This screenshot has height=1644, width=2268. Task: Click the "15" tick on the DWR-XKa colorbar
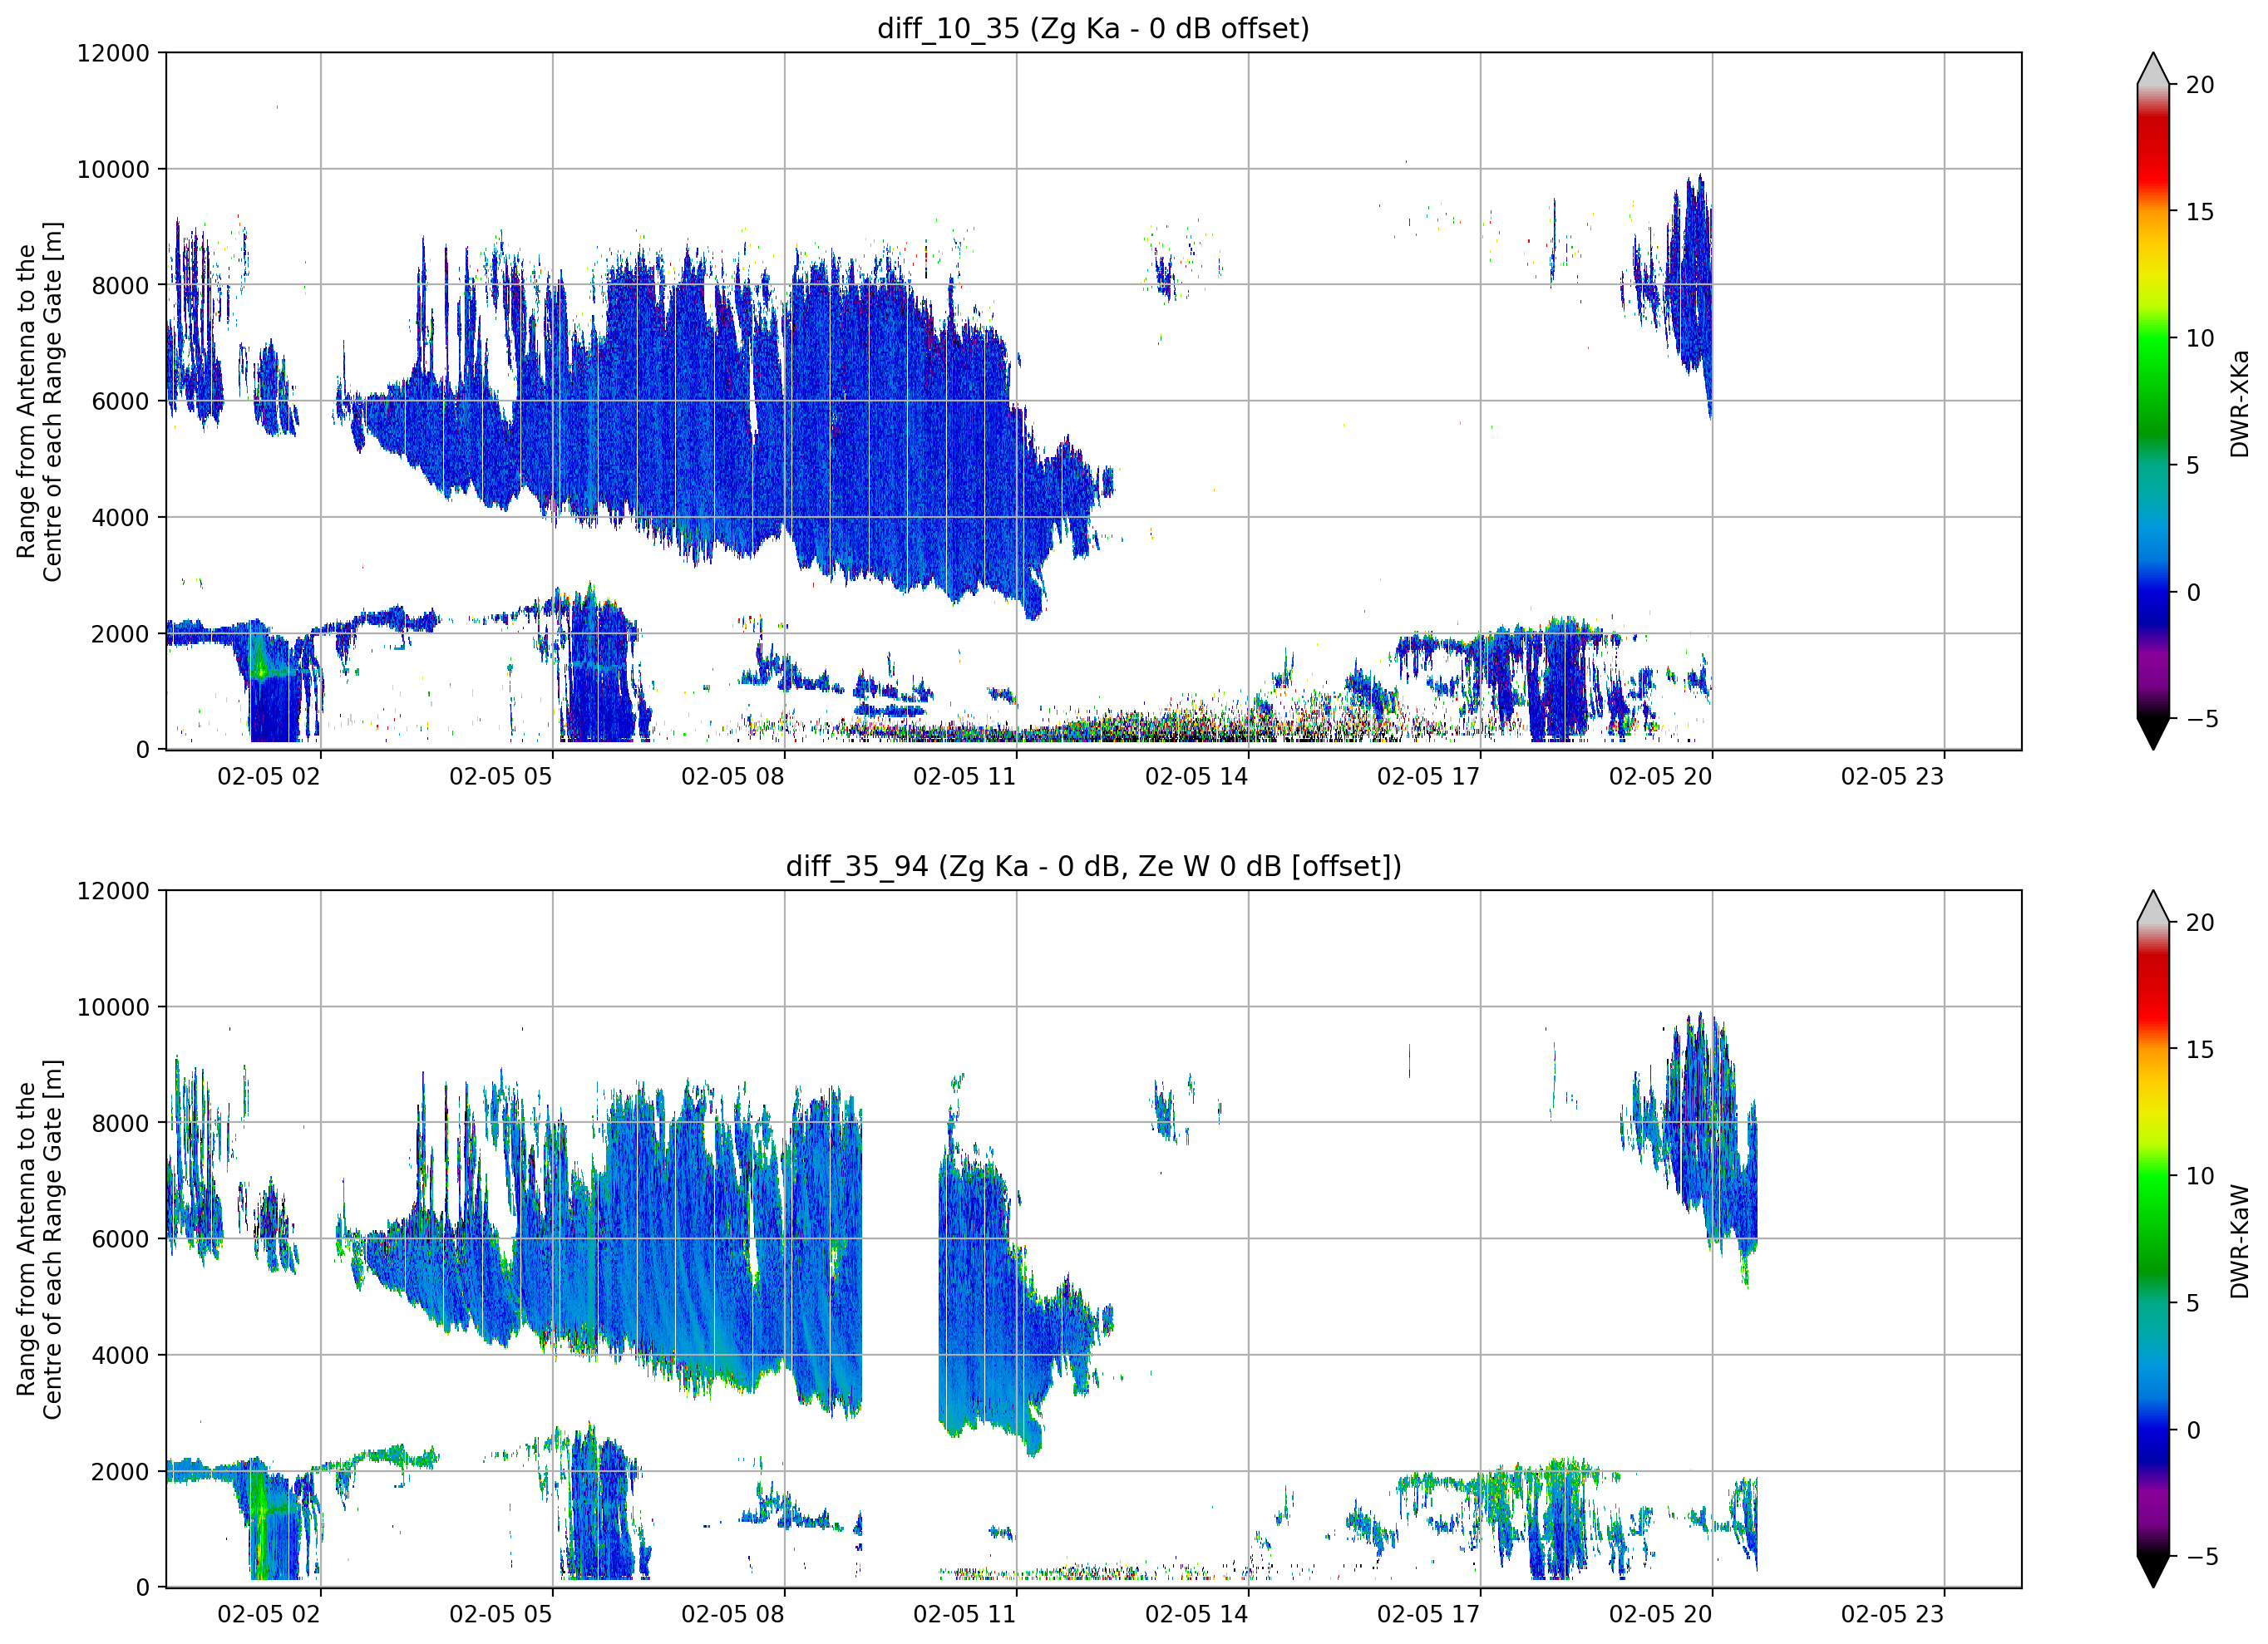coord(2200,212)
